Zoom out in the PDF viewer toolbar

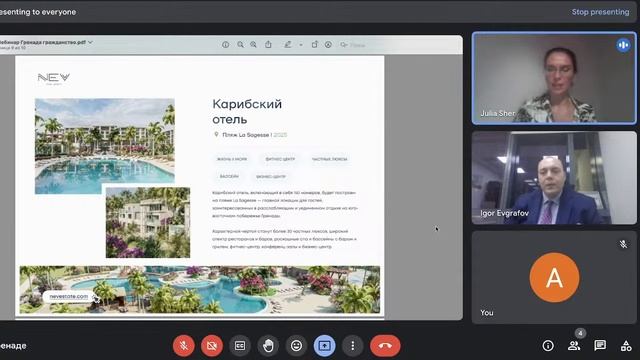point(240,45)
